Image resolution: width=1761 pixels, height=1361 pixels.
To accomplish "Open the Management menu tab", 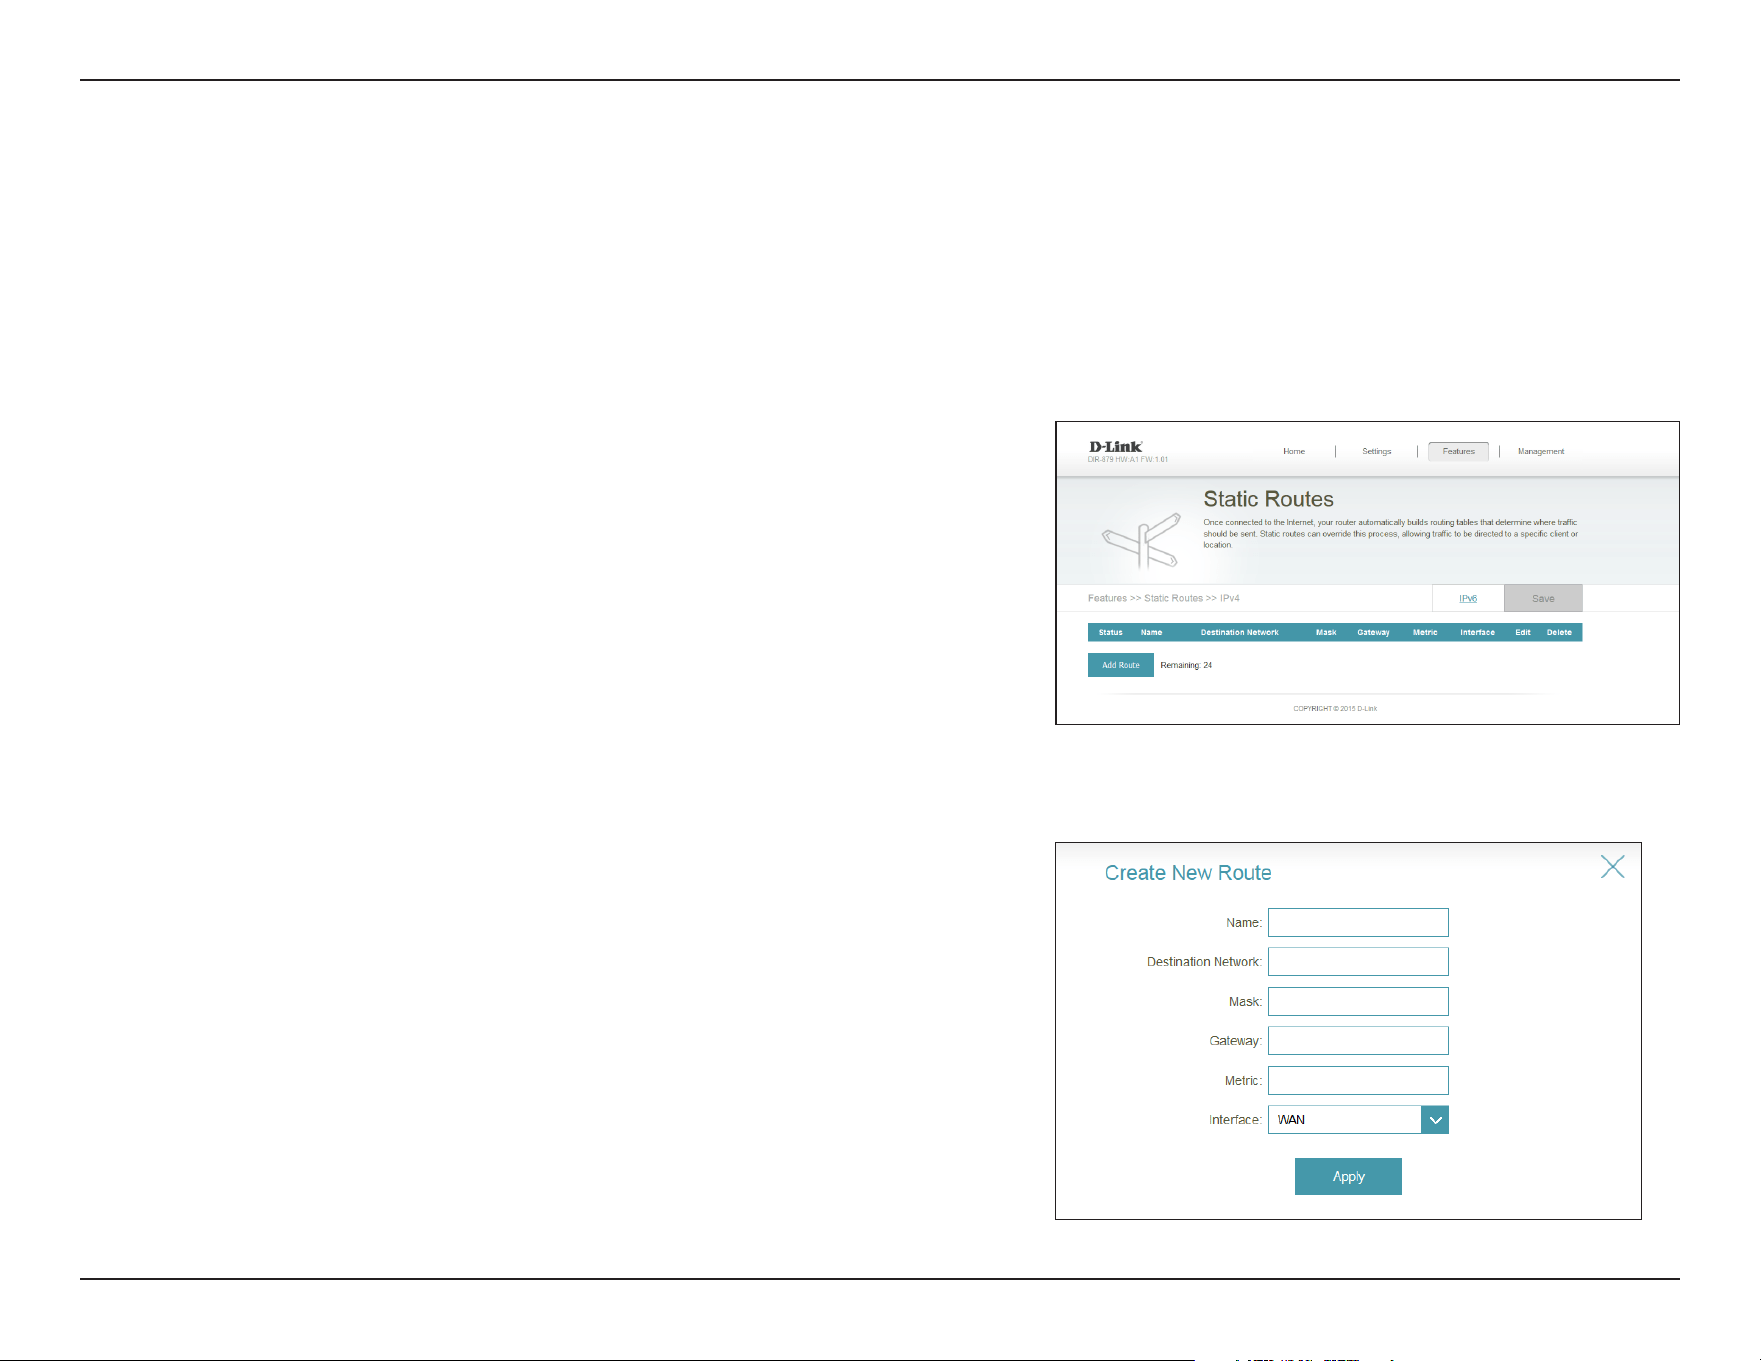I will pos(1540,451).
